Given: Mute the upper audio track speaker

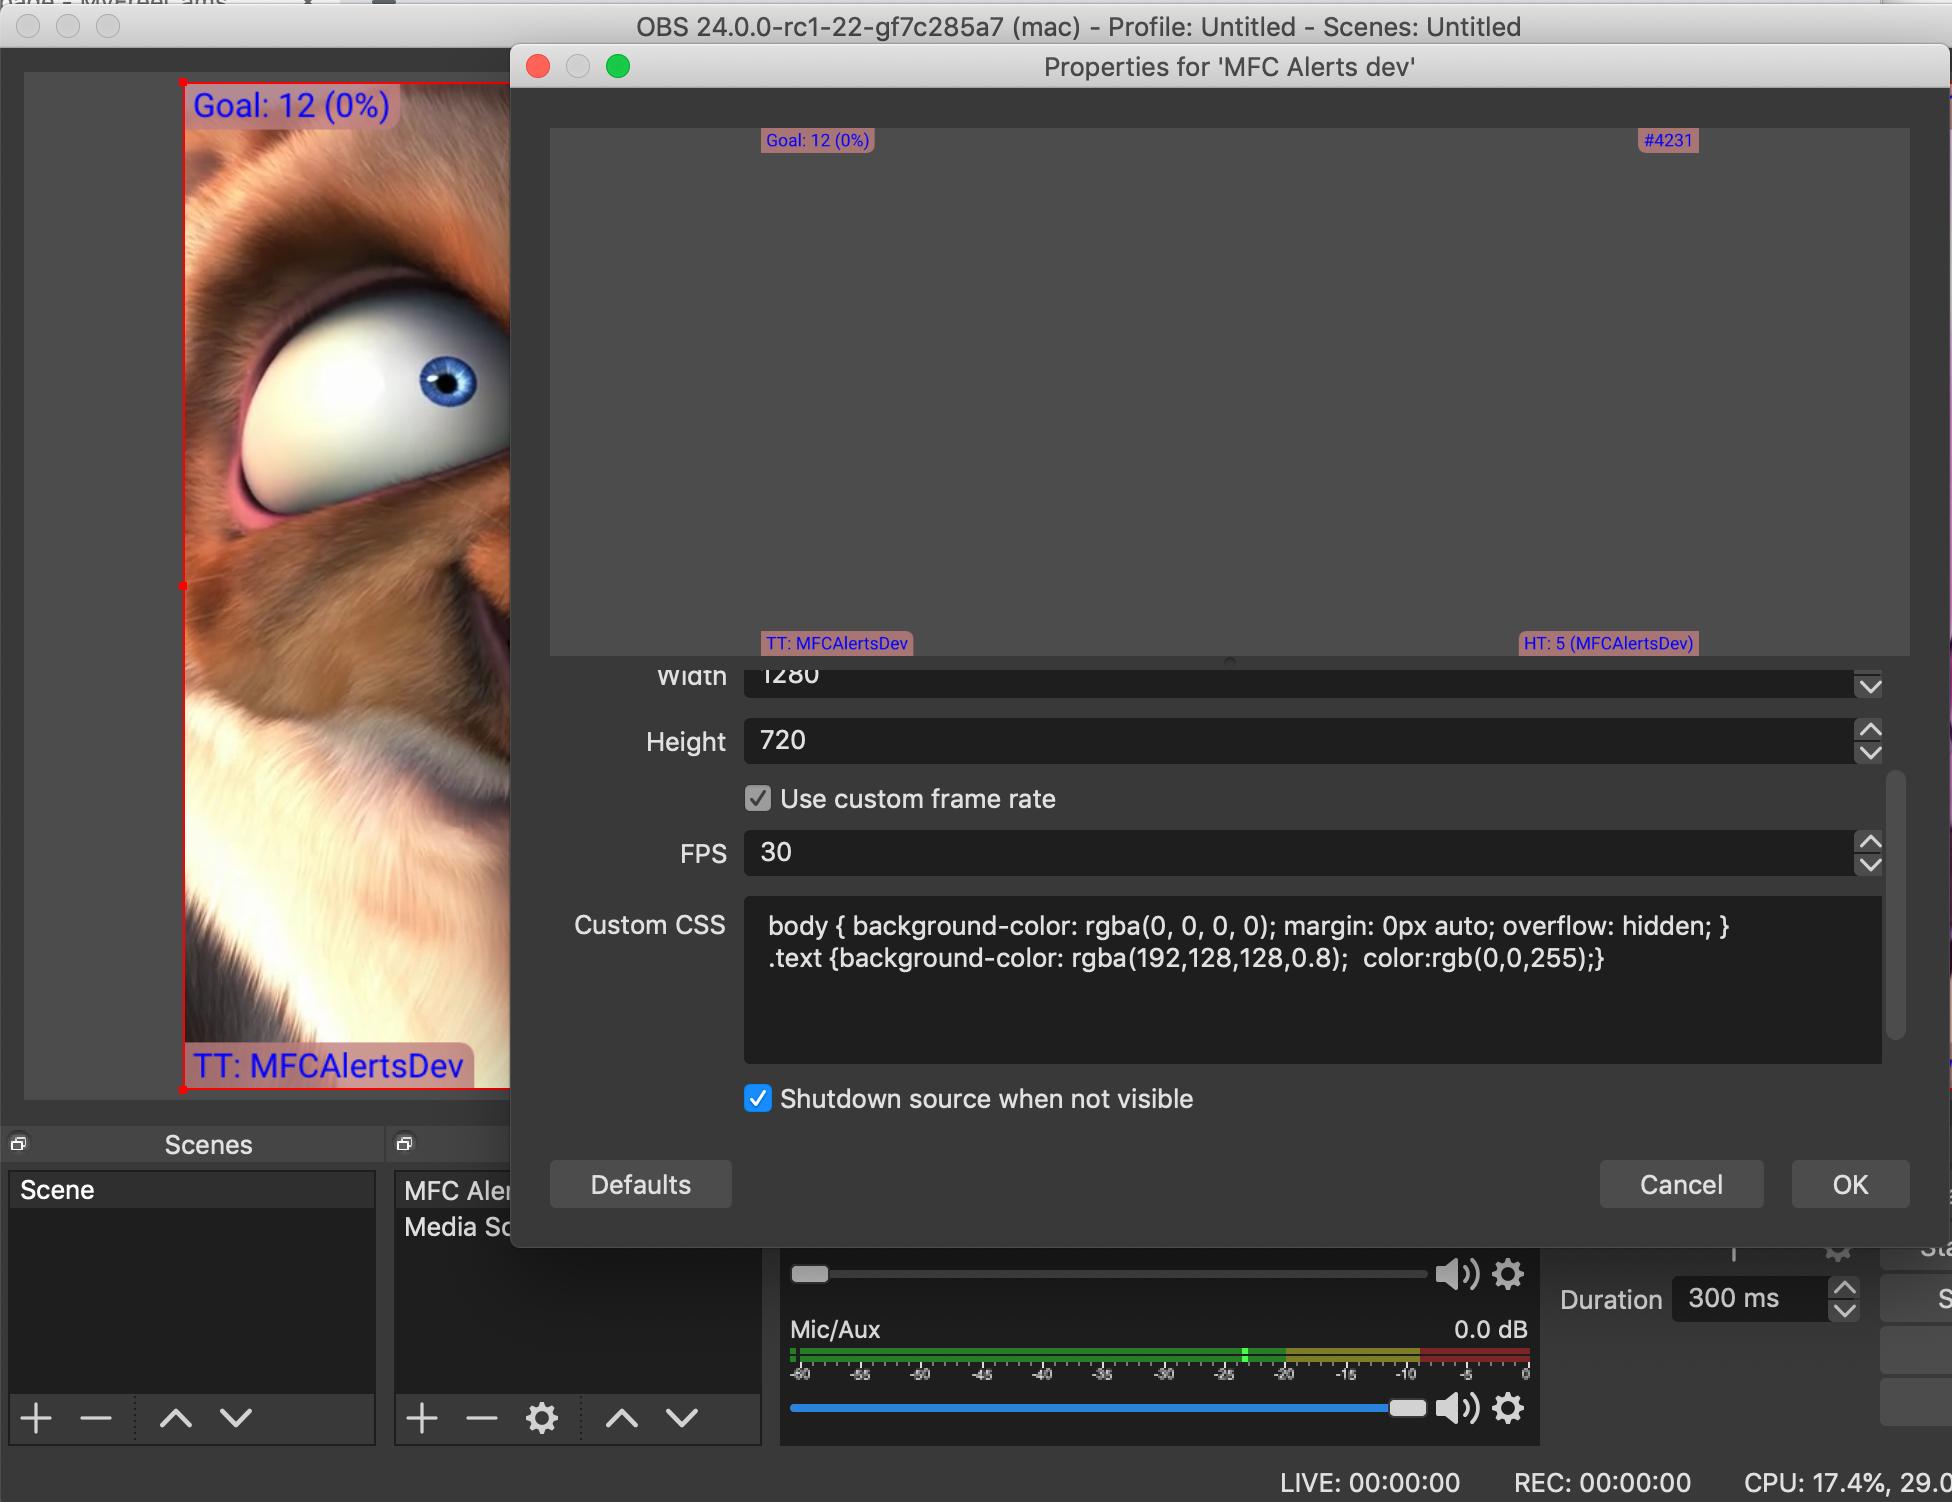Looking at the screenshot, I should tap(1455, 1274).
